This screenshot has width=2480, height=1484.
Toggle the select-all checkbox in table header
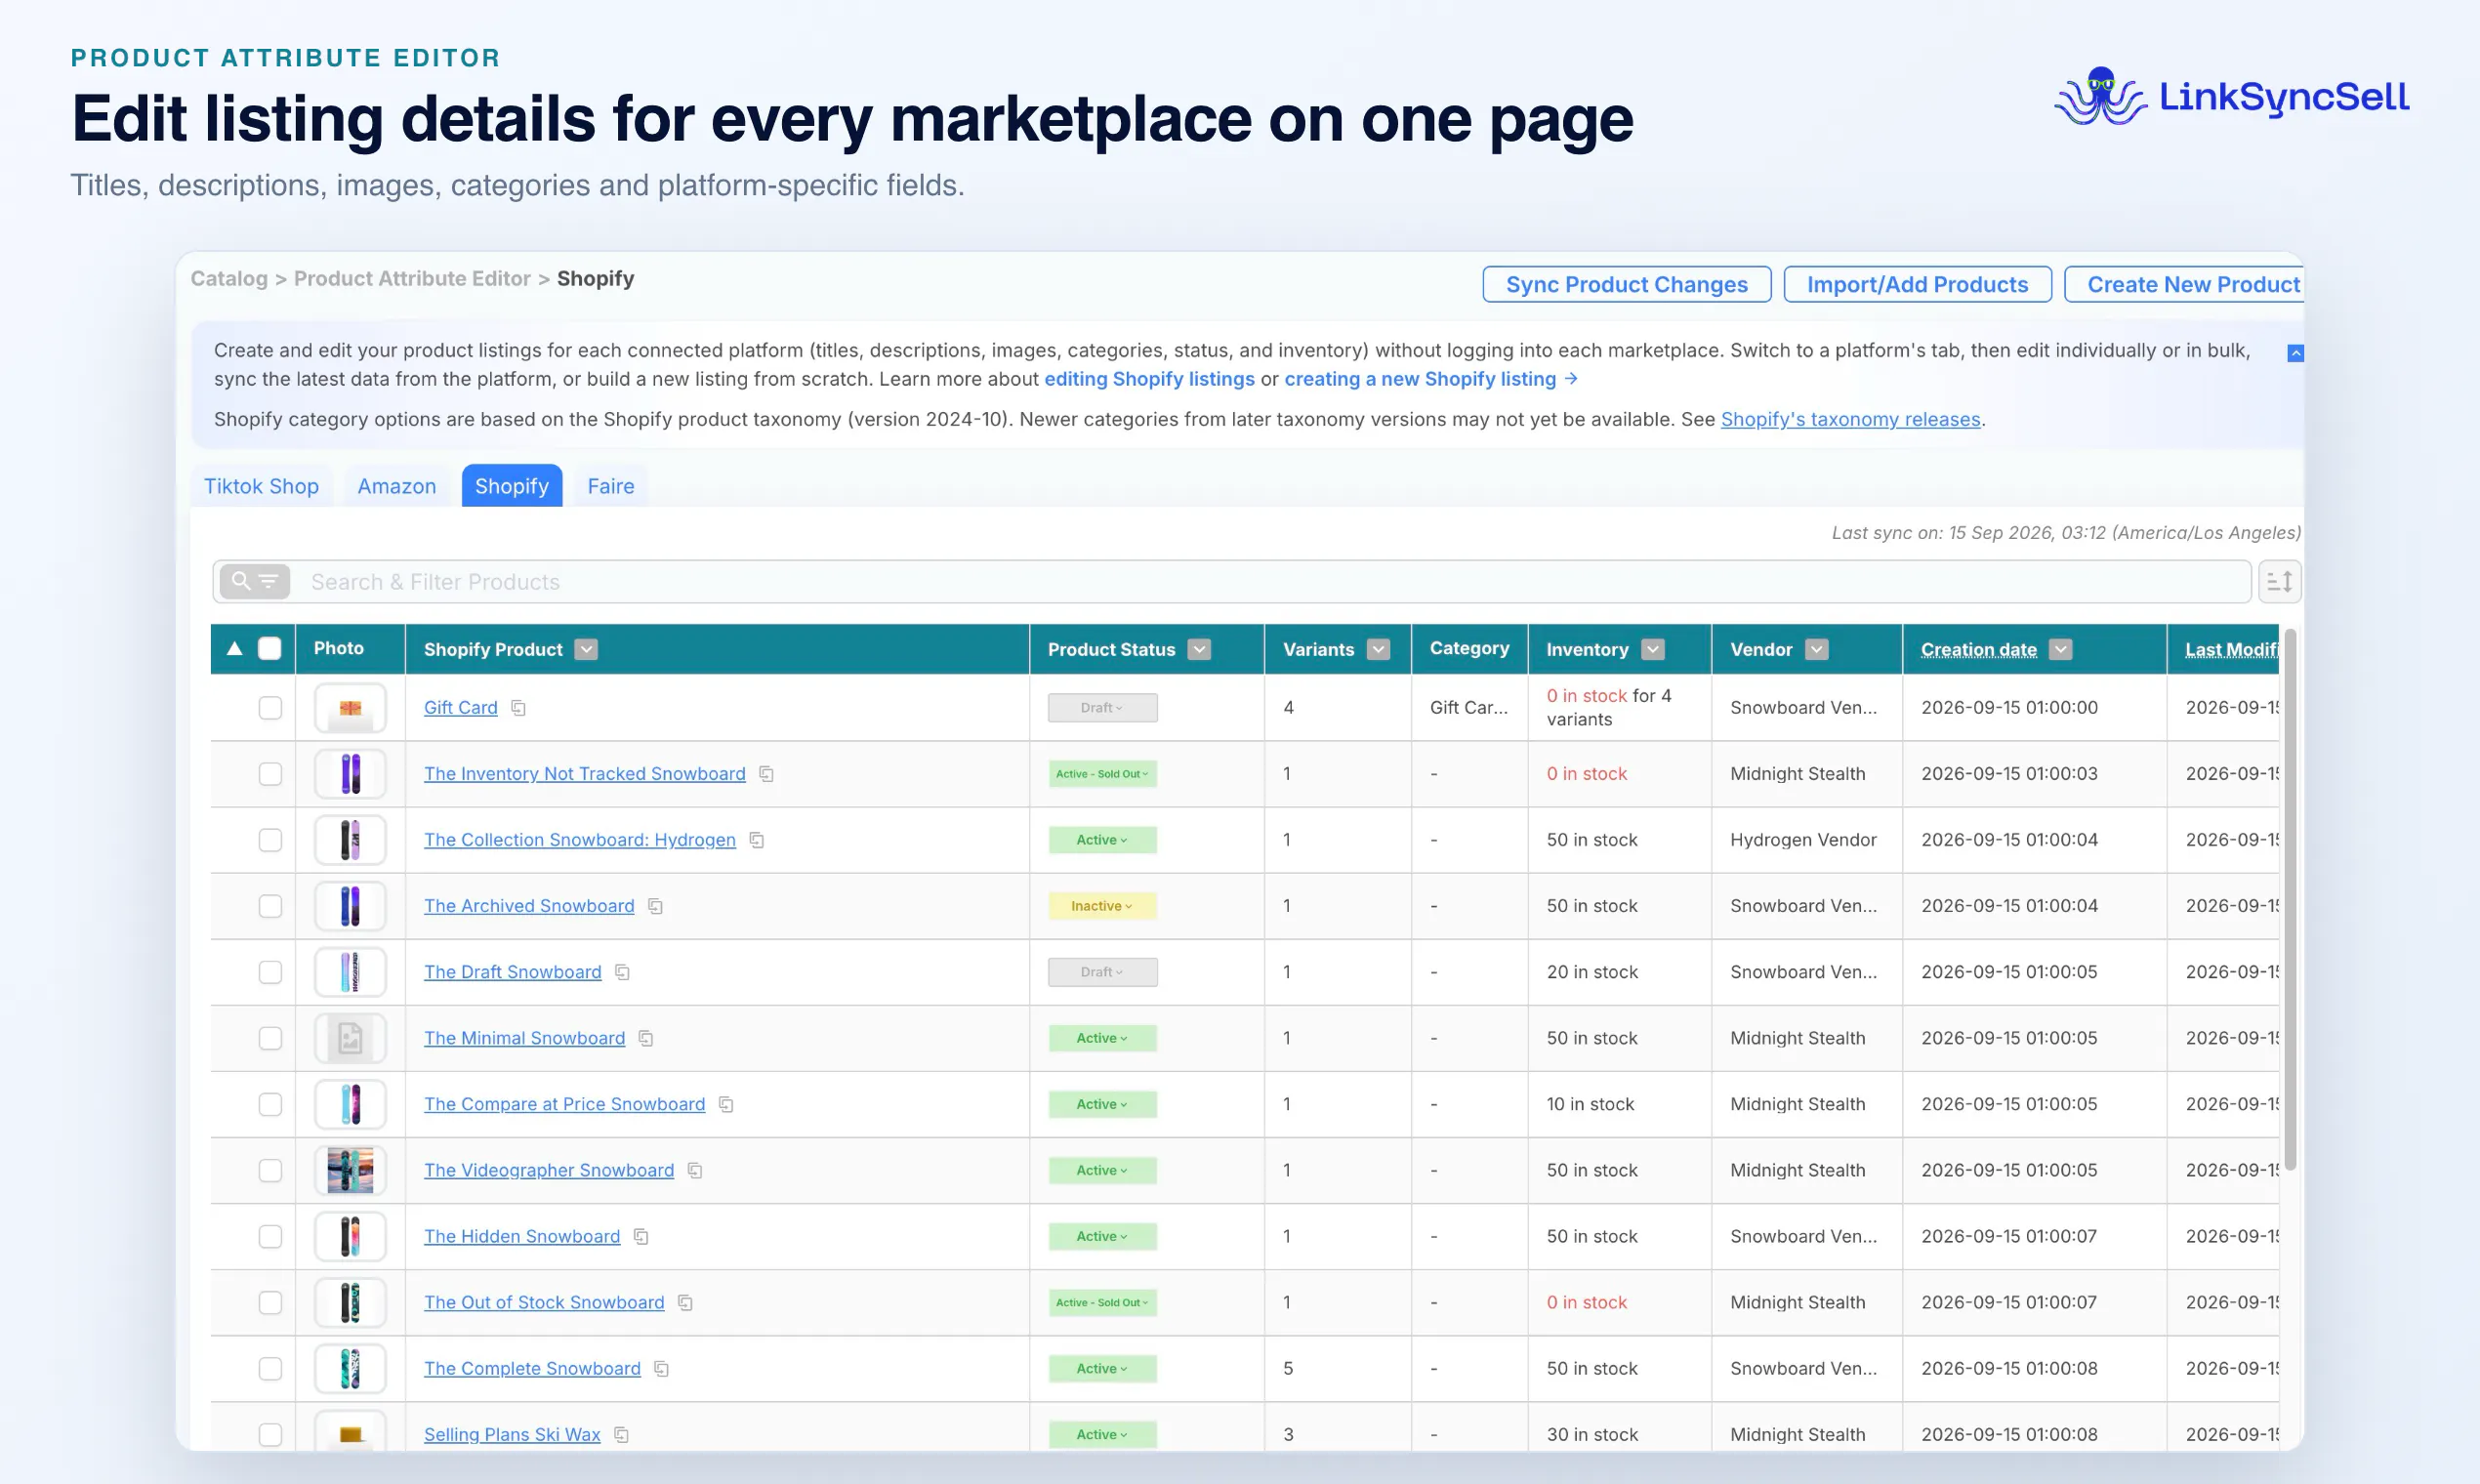tap(270, 648)
